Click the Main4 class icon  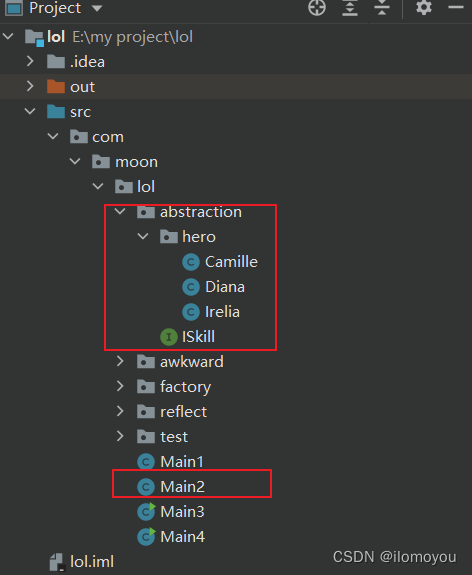click(x=146, y=536)
